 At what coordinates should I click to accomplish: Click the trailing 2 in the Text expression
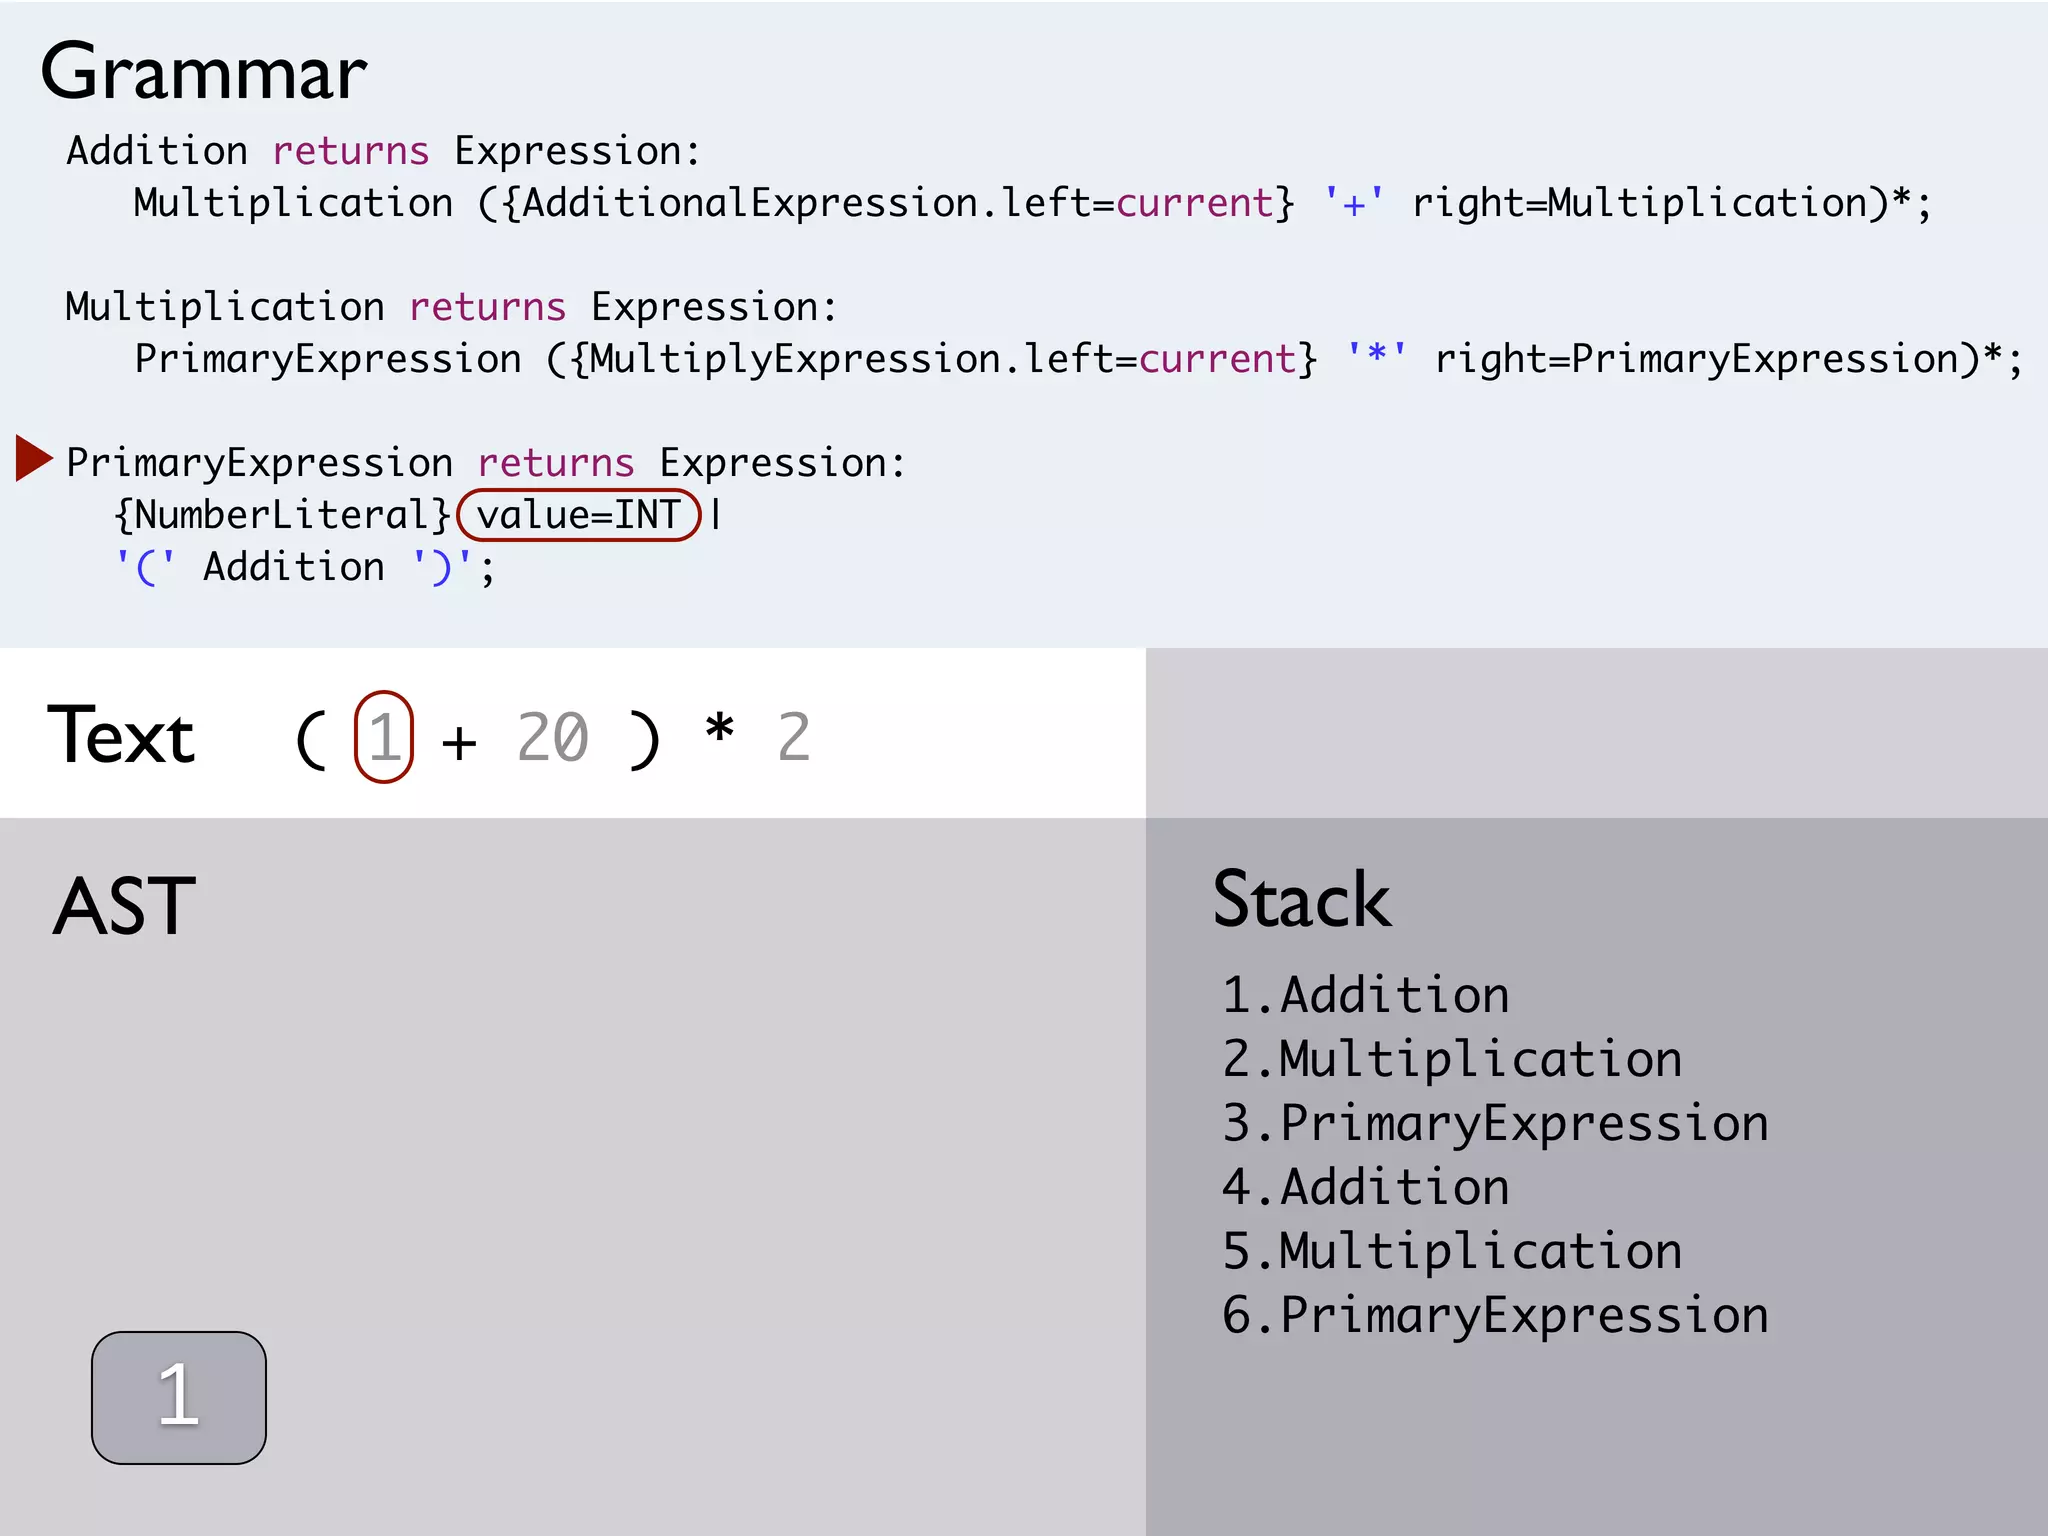click(x=794, y=738)
